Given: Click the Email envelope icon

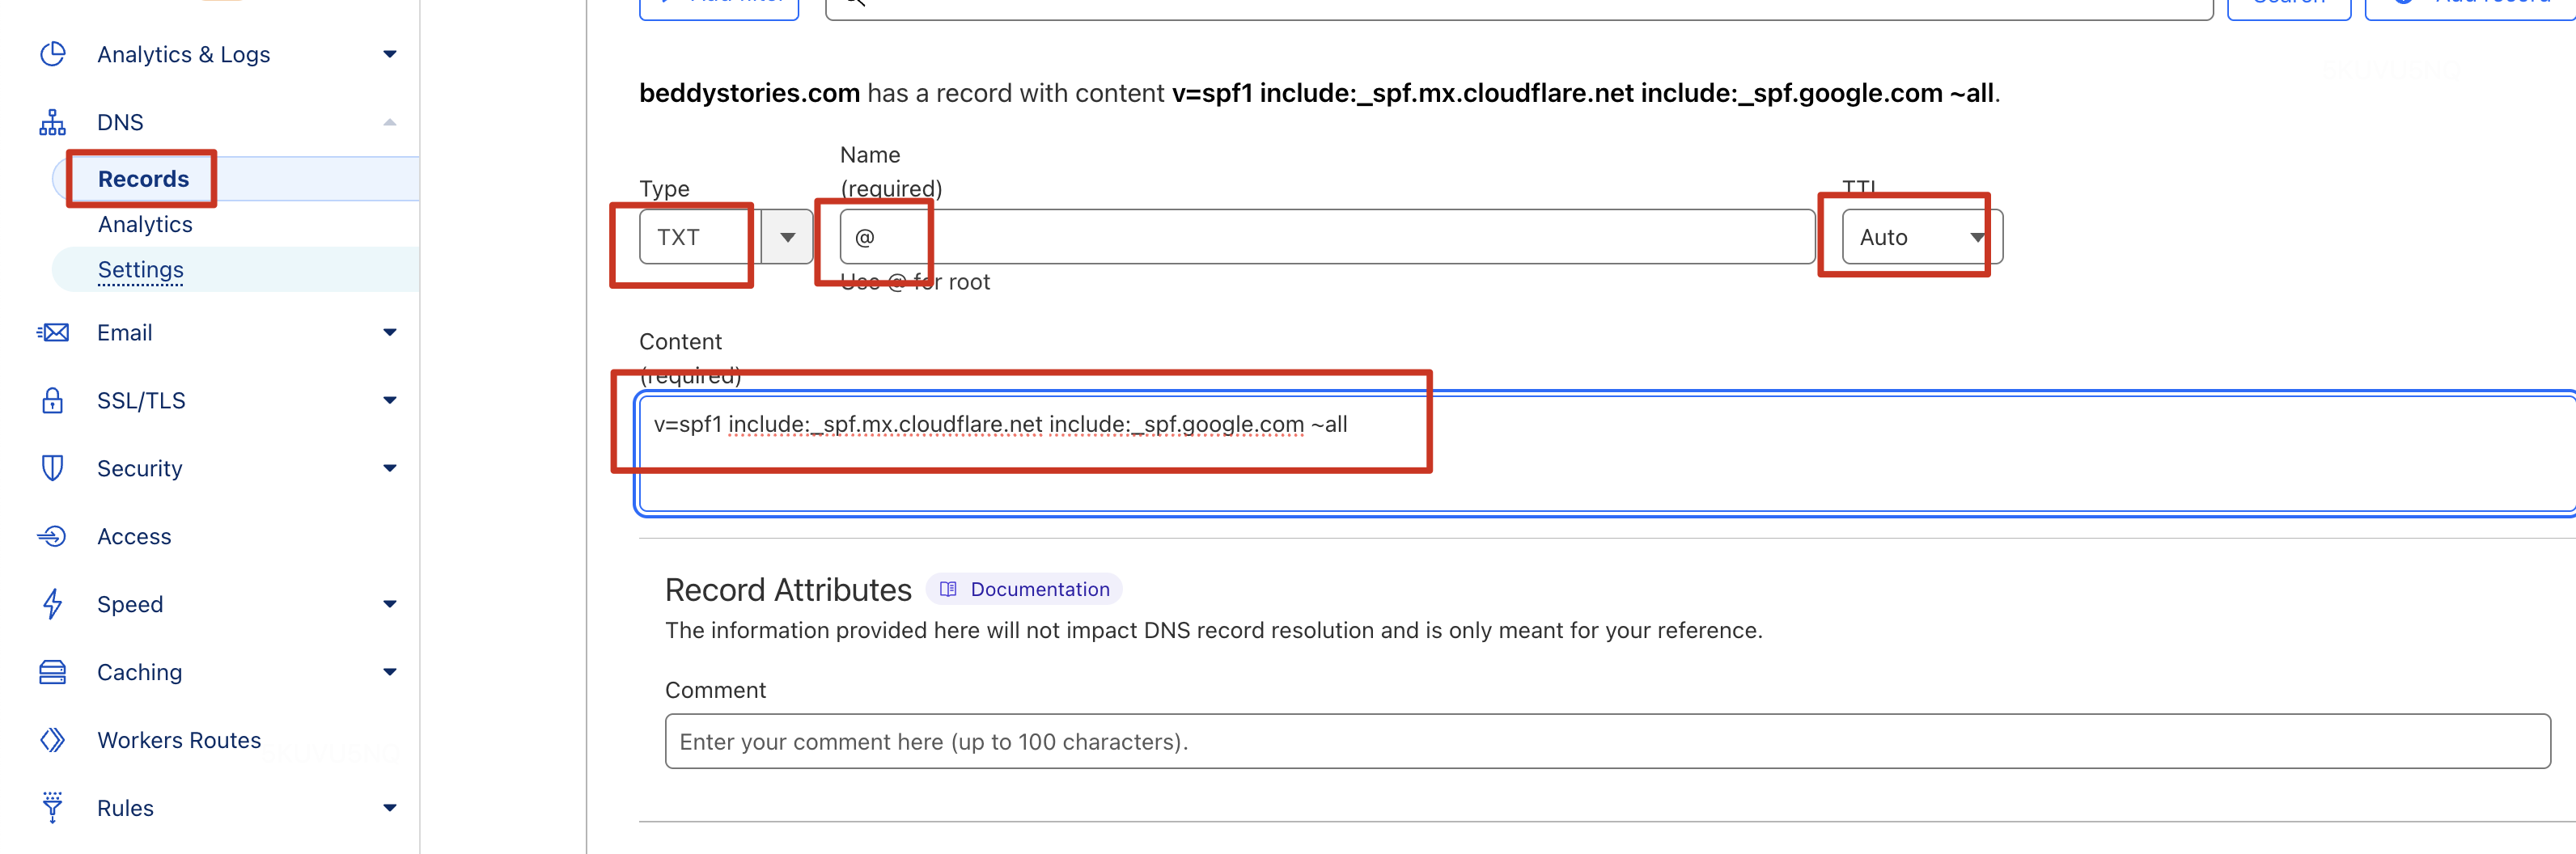Looking at the screenshot, I should click(x=53, y=332).
